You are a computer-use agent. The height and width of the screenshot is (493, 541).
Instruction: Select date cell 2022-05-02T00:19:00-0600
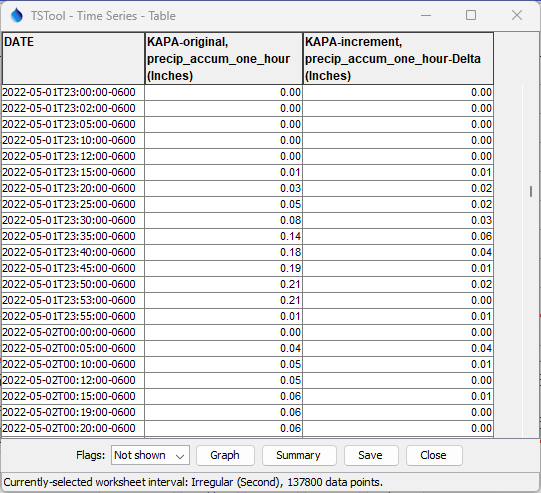[x=73, y=412]
